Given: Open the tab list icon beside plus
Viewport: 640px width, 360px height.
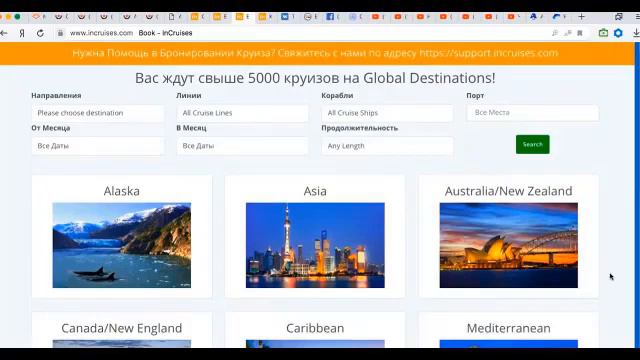Looking at the screenshot, I should [x=619, y=17].
